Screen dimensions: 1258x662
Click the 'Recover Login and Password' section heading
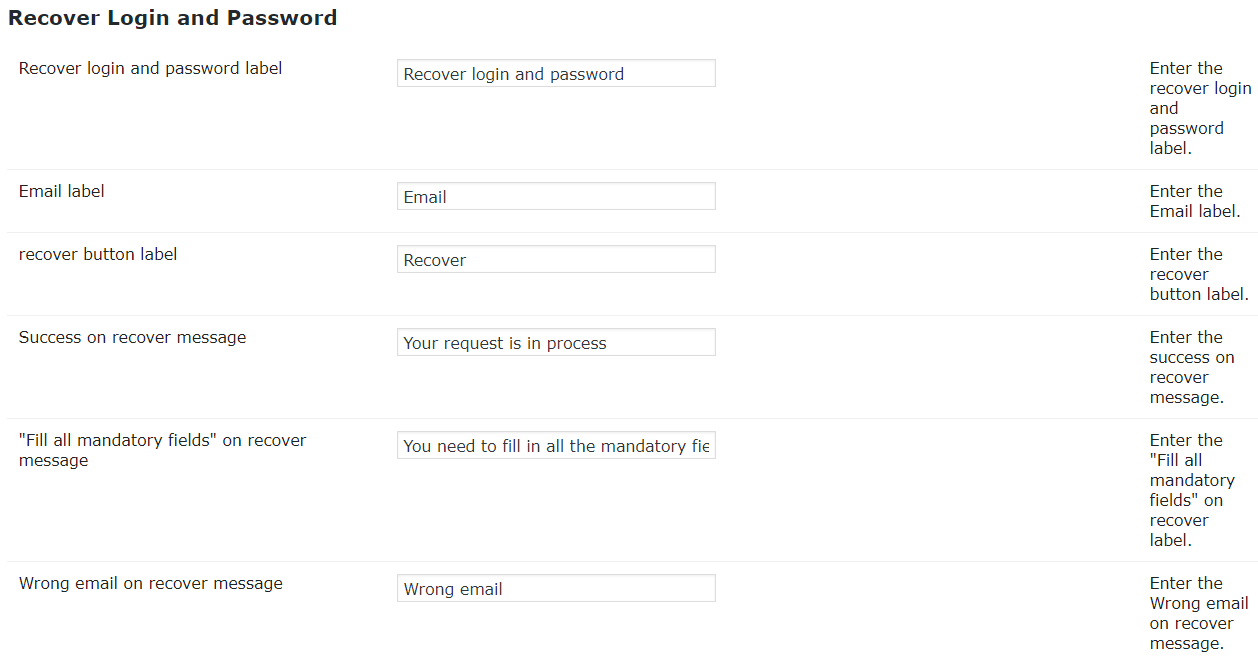[172, 18]
